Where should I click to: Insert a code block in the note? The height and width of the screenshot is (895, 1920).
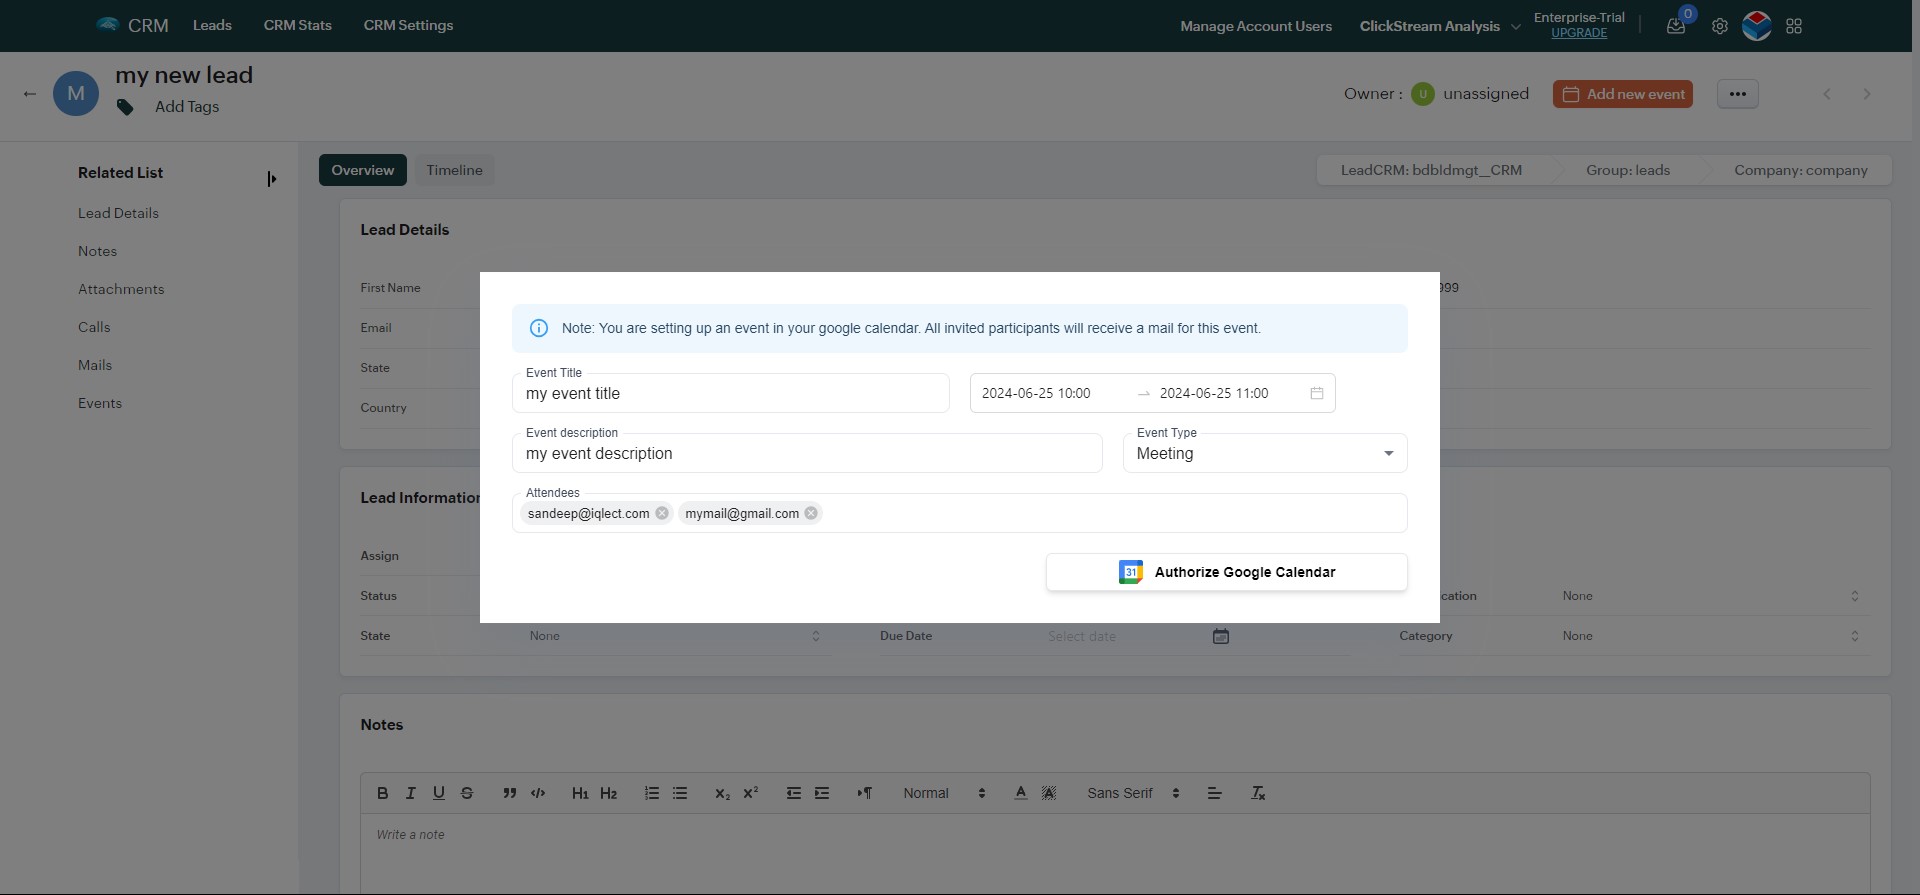coord(538,793)
